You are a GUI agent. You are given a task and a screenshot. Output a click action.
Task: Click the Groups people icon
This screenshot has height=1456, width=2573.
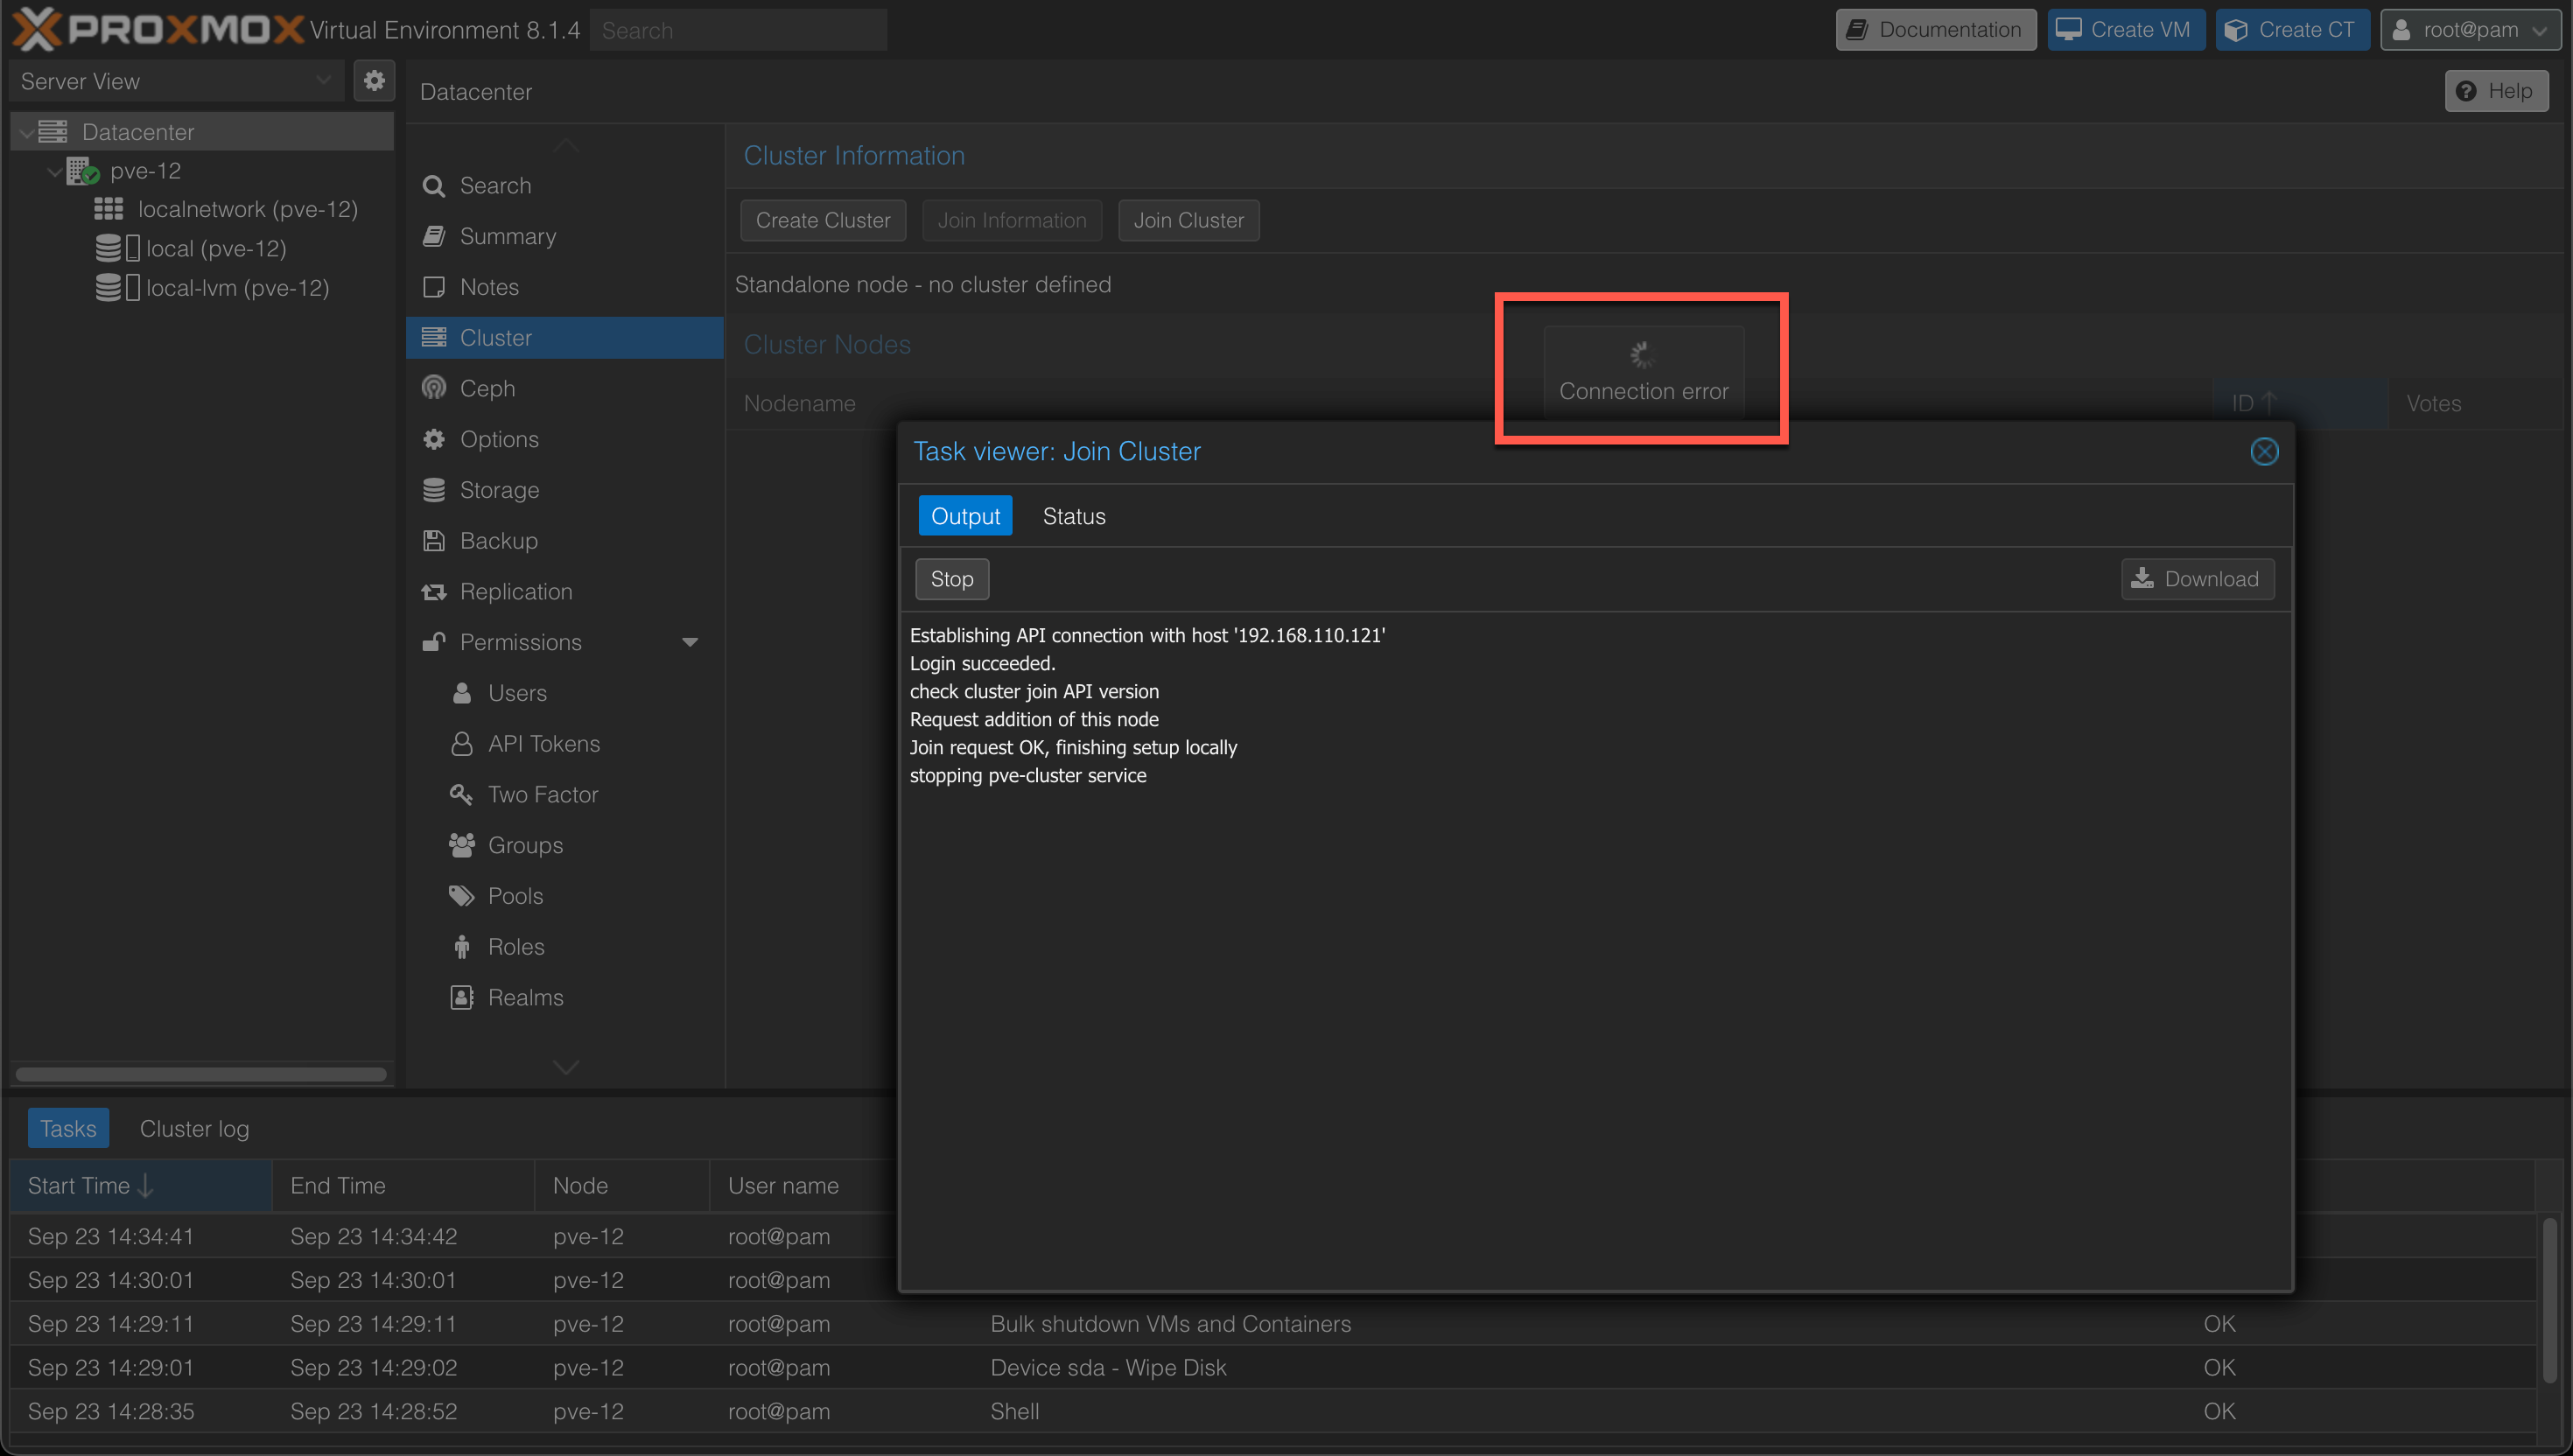pyautogui.click(x=461, y=845)
